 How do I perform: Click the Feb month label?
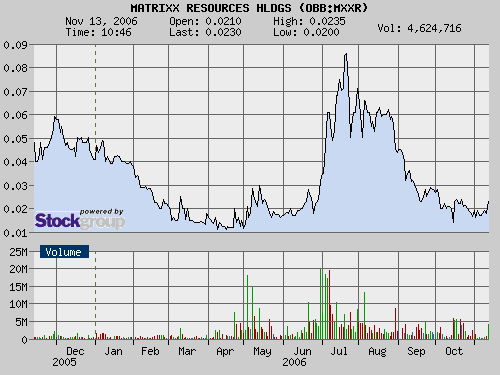tap(150, 351)
